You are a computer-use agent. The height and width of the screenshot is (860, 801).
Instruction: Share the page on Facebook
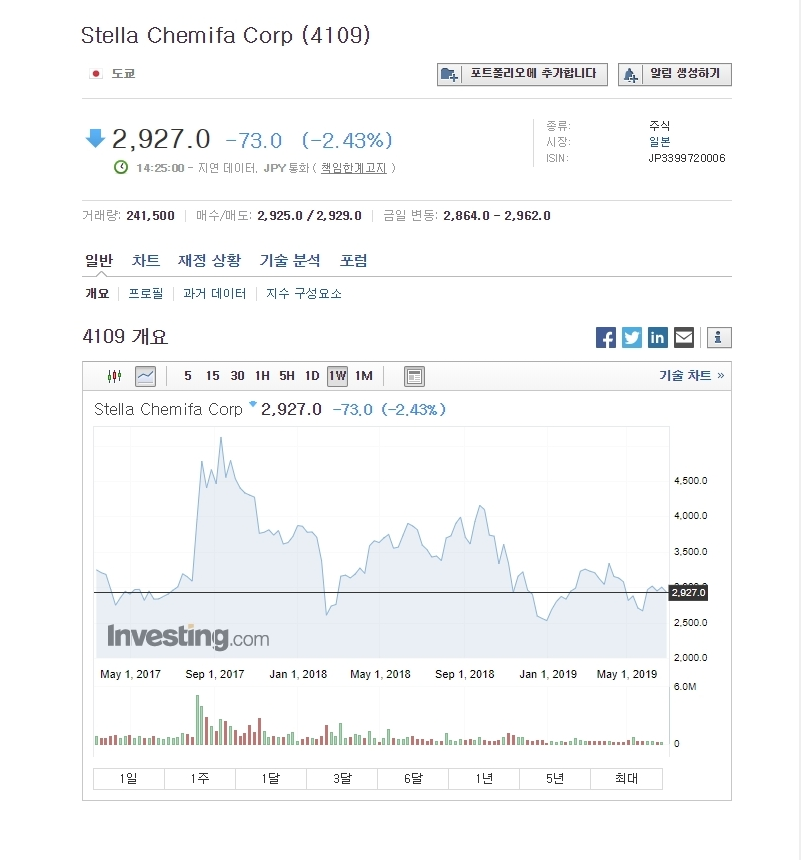click(x=606, y=337)
